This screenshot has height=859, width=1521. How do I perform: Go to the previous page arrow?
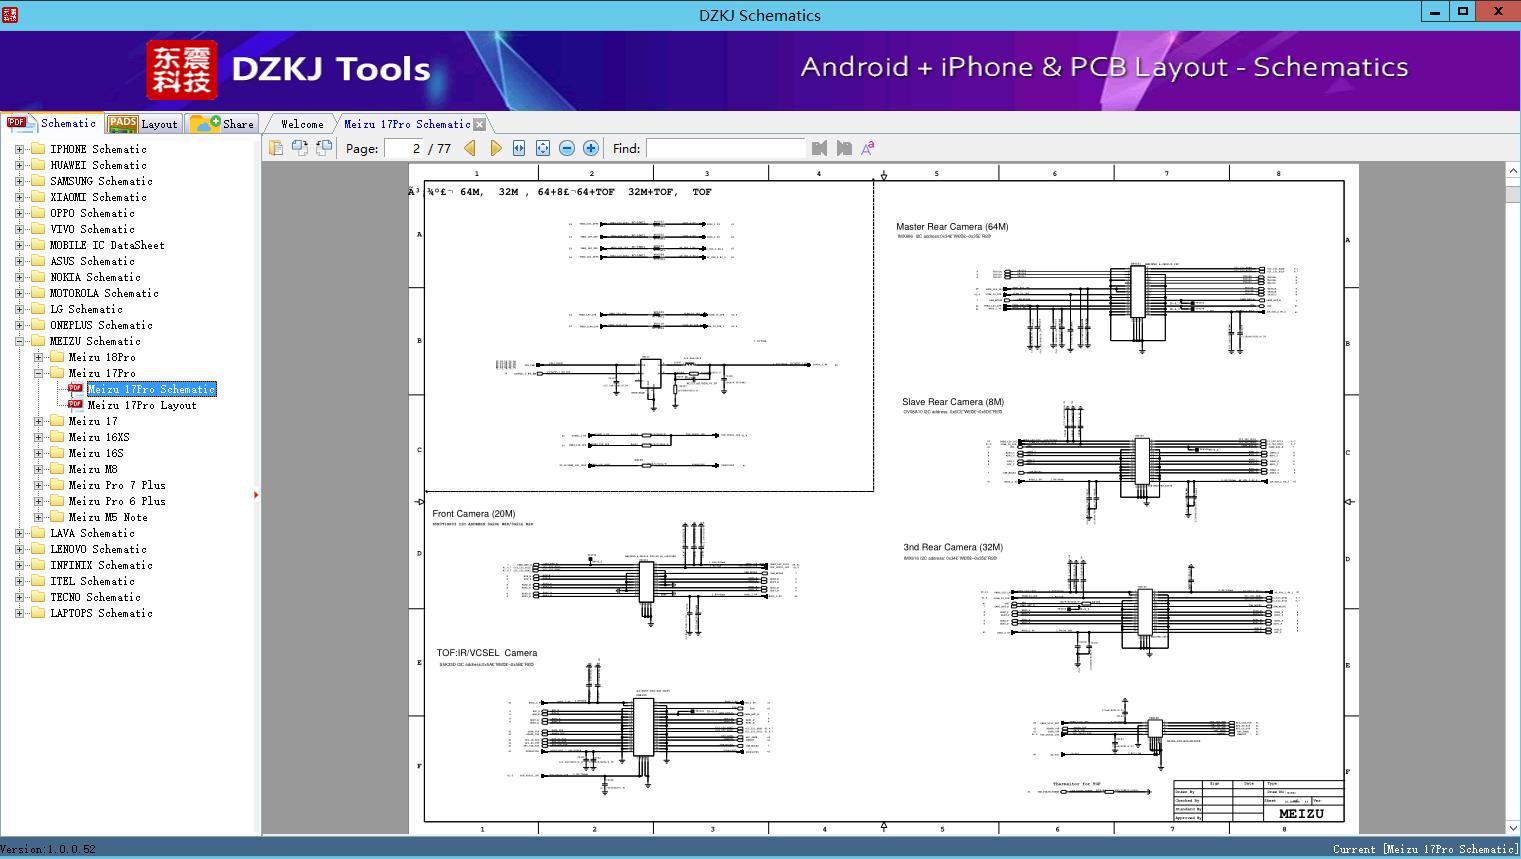coord(471,148)
